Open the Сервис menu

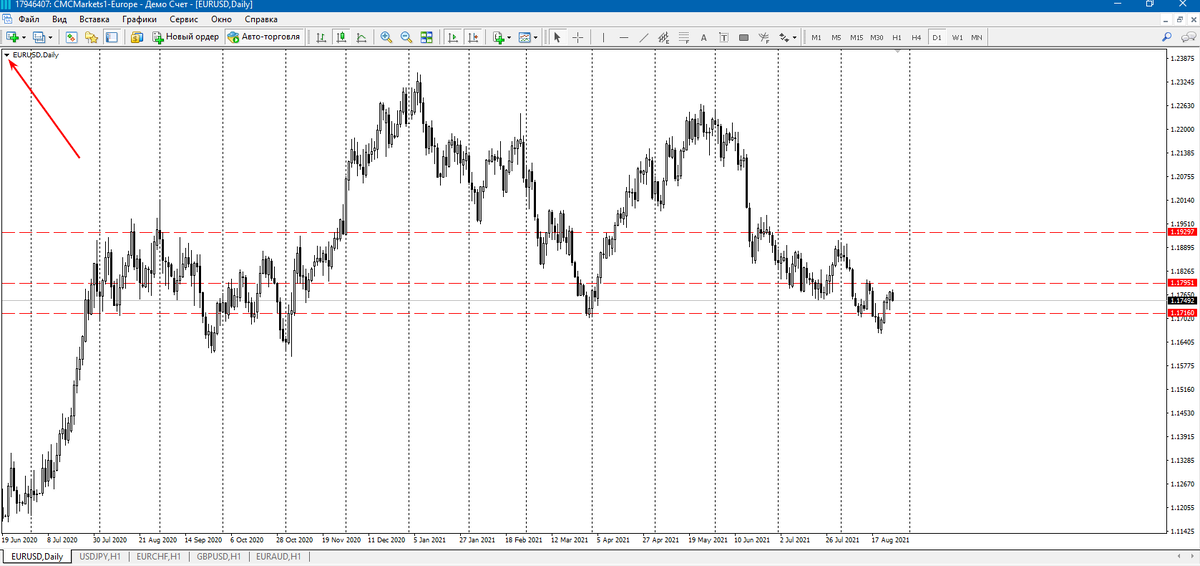pos(184,19)
